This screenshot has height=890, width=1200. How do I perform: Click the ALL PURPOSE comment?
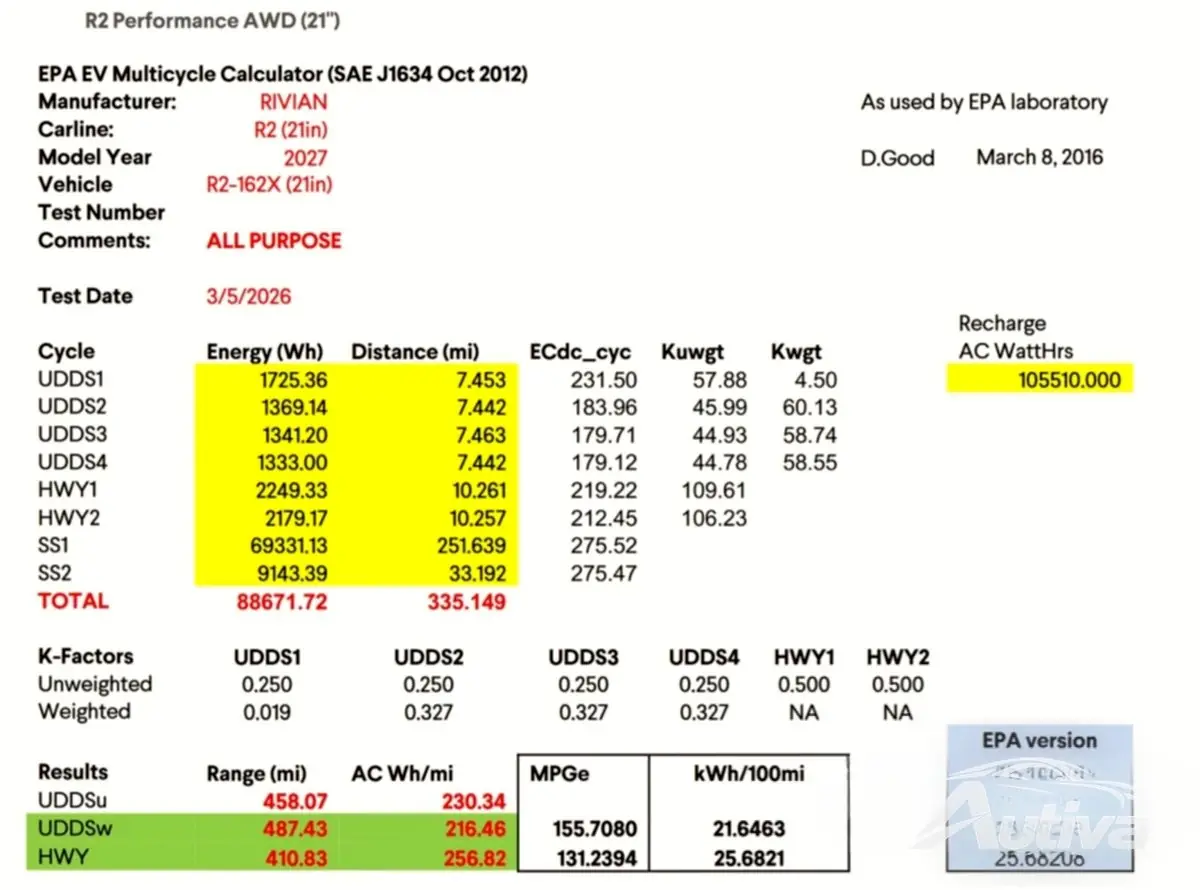pos(274,241)
